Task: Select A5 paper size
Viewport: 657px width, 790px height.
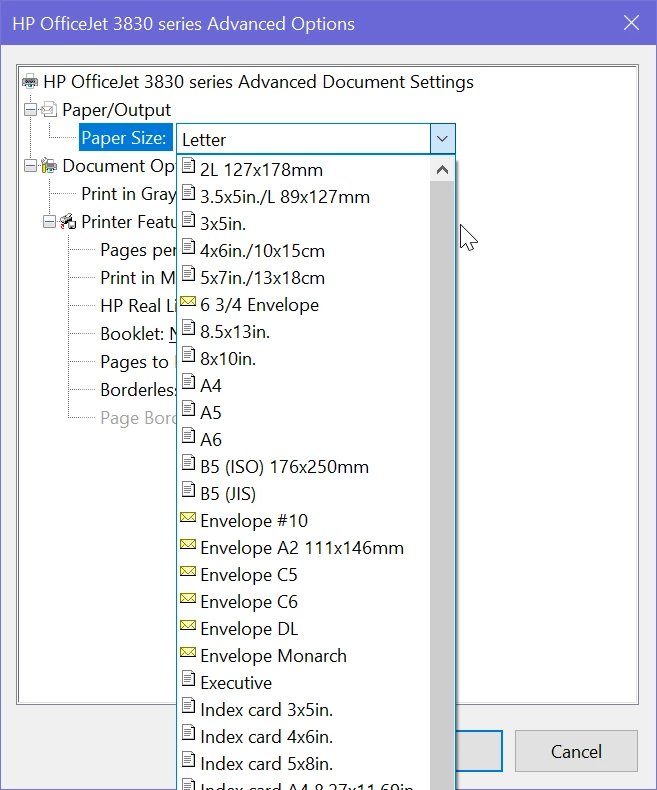Action: 304,412
